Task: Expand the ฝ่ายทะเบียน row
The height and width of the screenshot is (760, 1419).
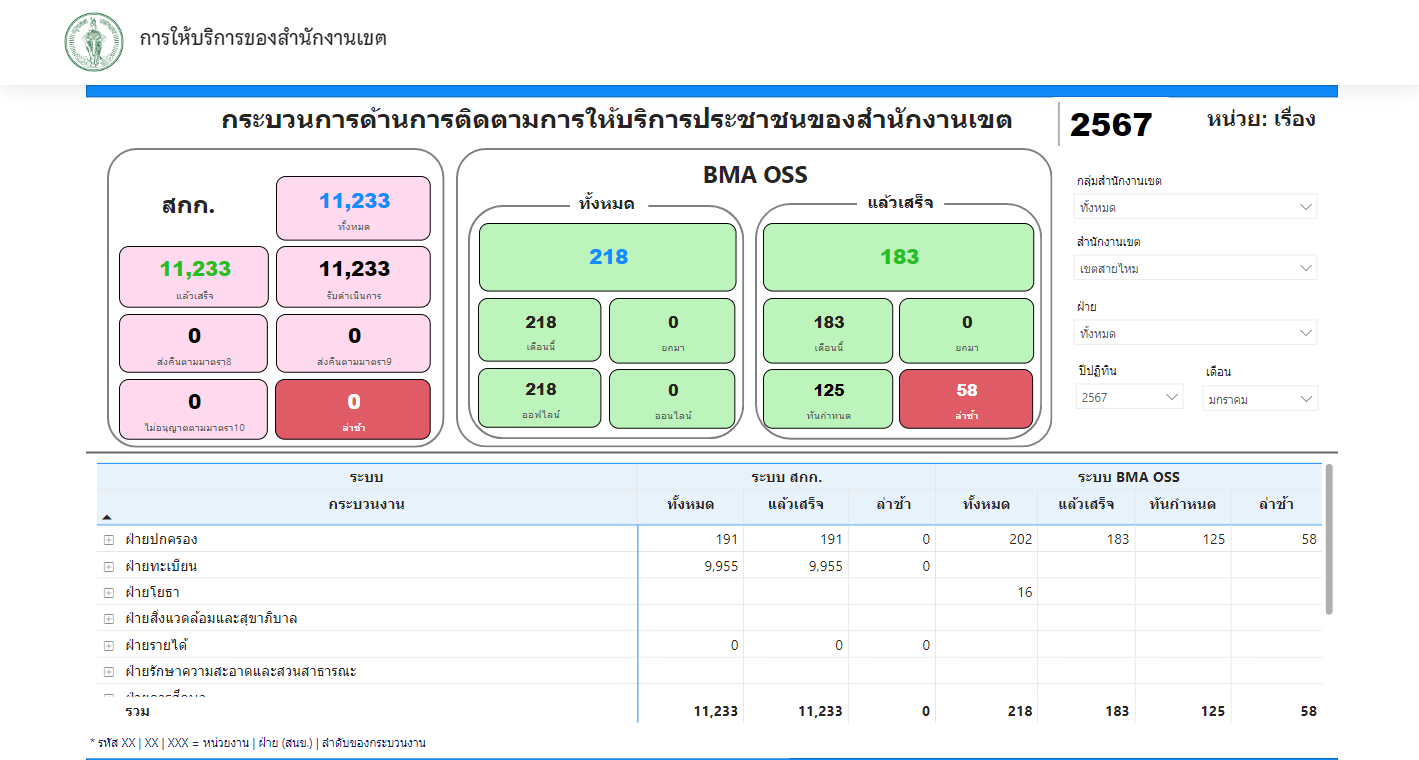Action: 109,566
